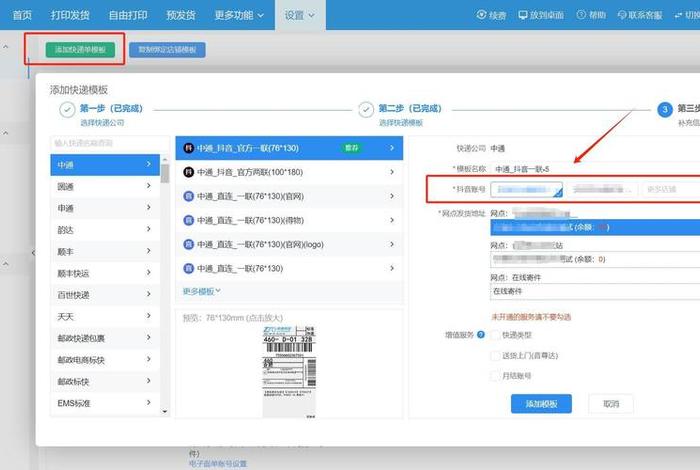
Task: Tick the 送货上门(音尊达) checkbox
Action: pyautogui.click(x=495, y=356)
